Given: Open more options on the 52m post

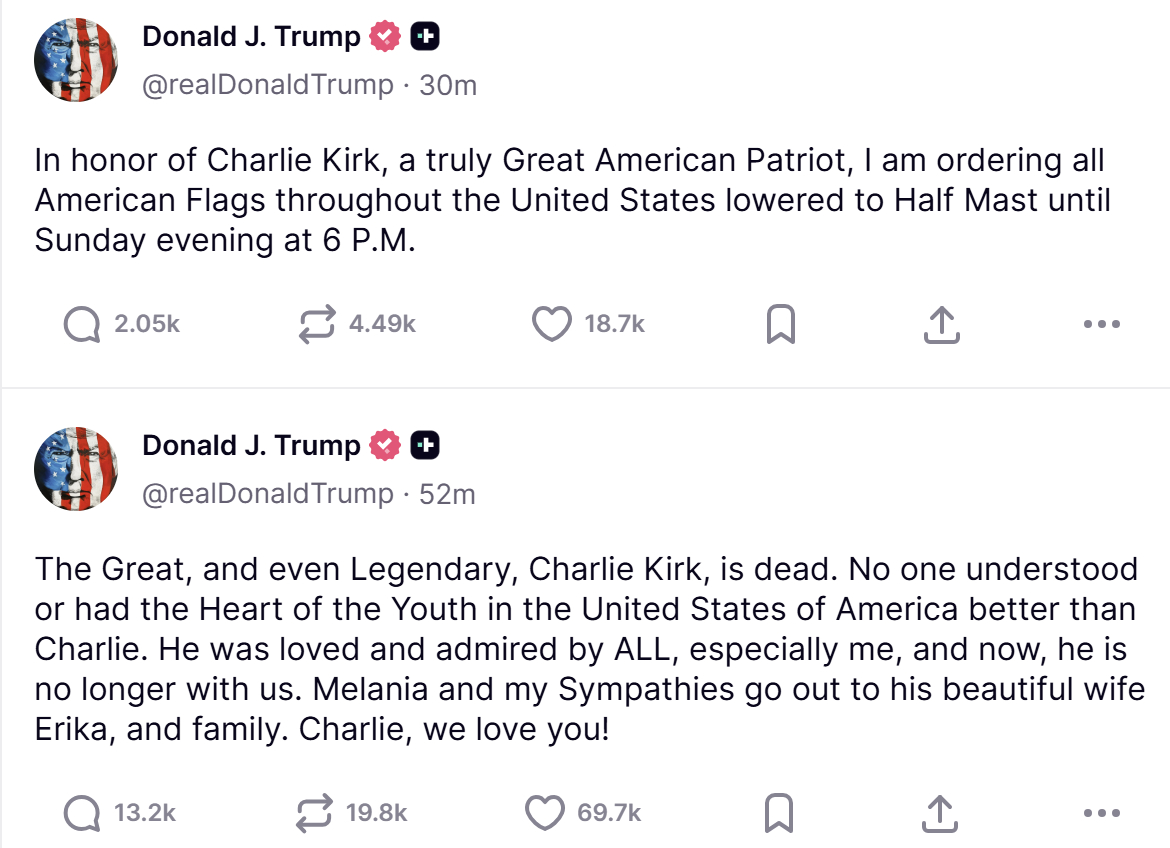Looking at the screenshot, I should coord(1101,814).
